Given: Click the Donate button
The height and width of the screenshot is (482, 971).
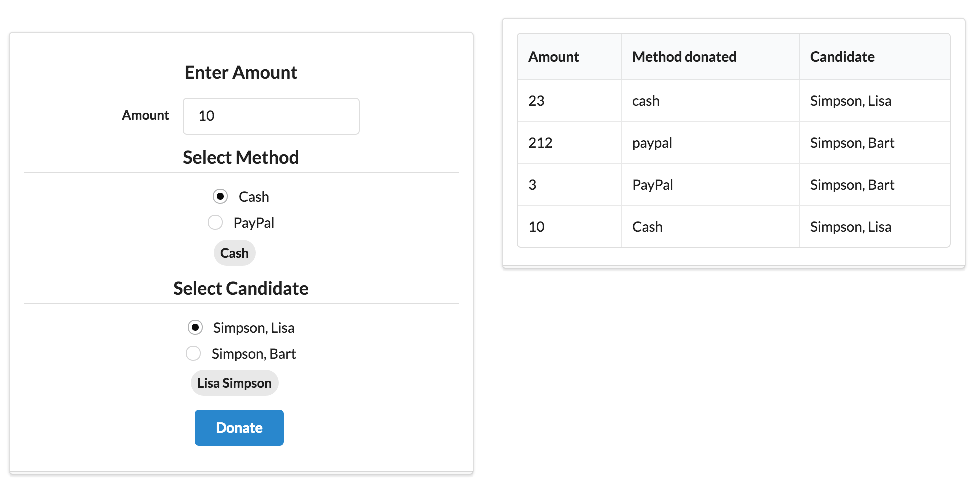Looking at the screenshot, I should (239, 428).
